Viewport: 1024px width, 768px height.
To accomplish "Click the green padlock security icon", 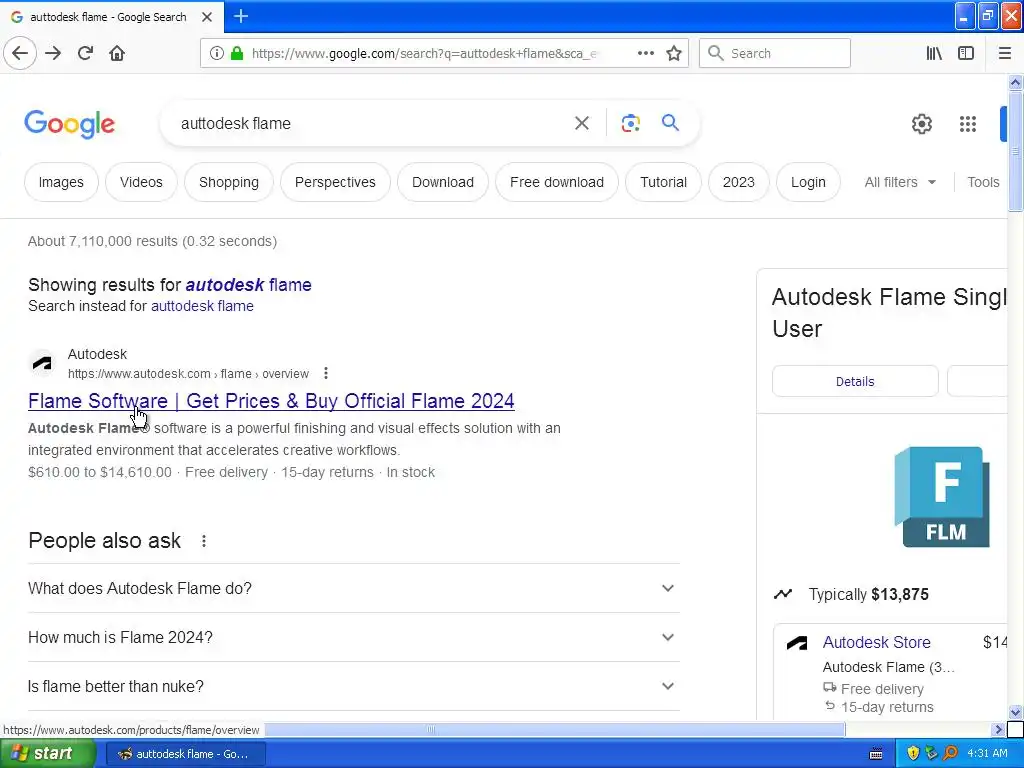I will click(x=237, y=53).
